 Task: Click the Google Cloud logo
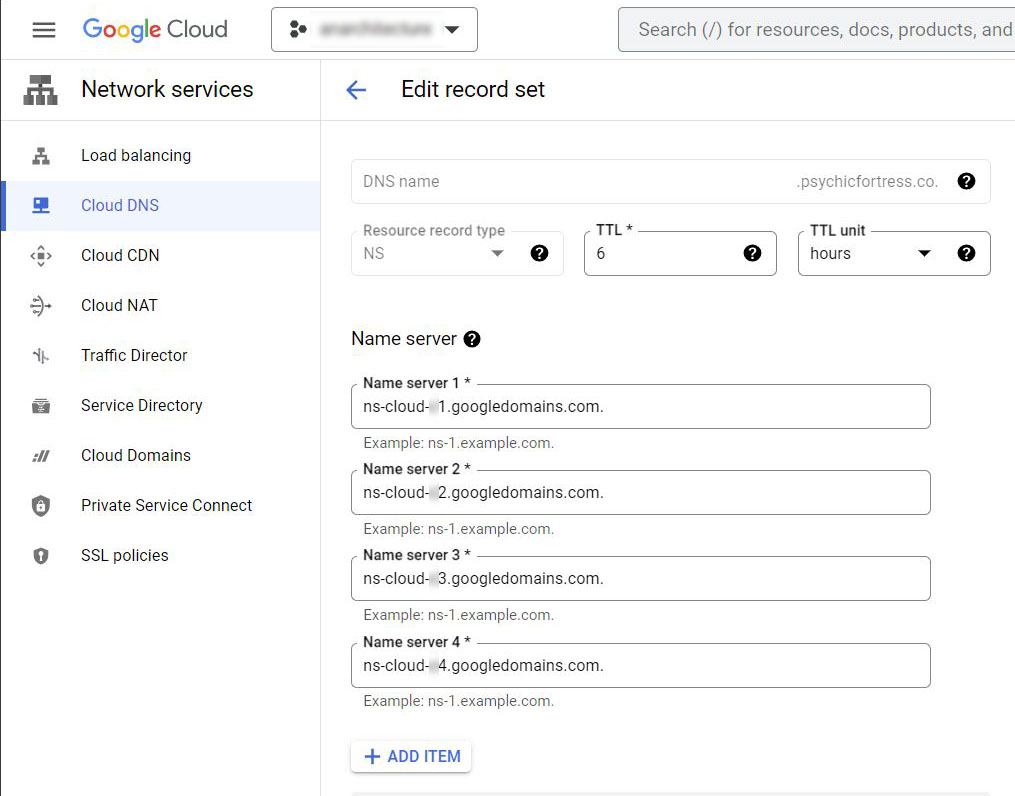155,30
